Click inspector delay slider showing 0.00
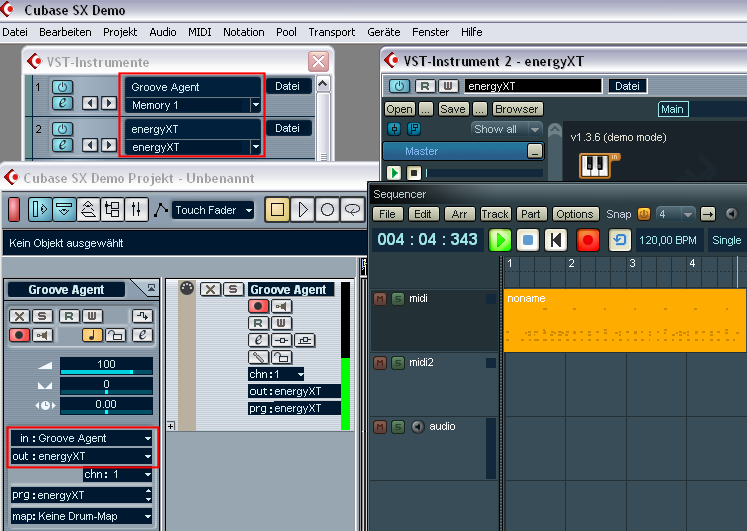The height and width of the screenshot is (531, 747). 106,406
